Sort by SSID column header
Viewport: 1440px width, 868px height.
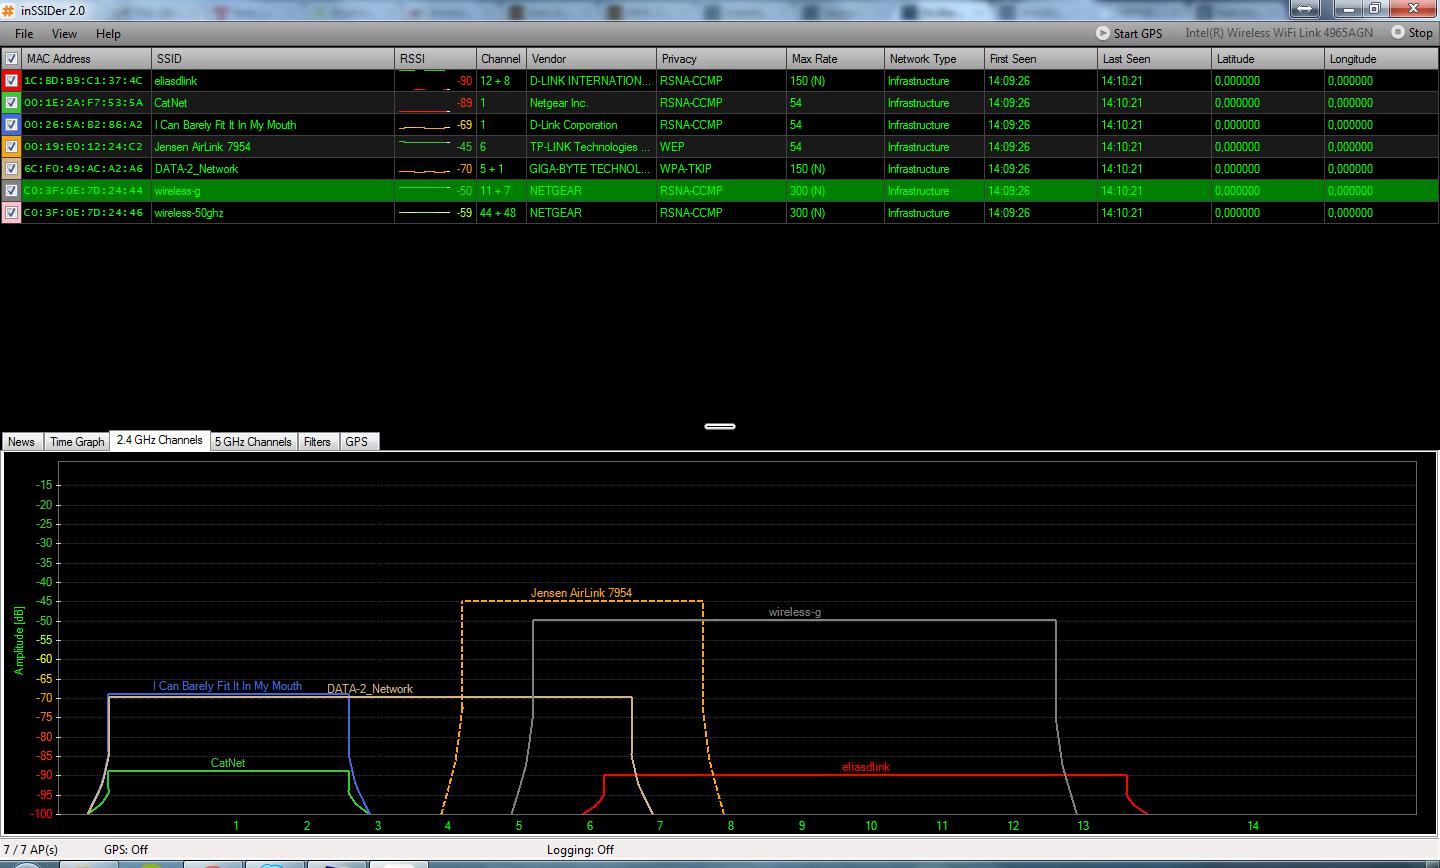[273, 59]
